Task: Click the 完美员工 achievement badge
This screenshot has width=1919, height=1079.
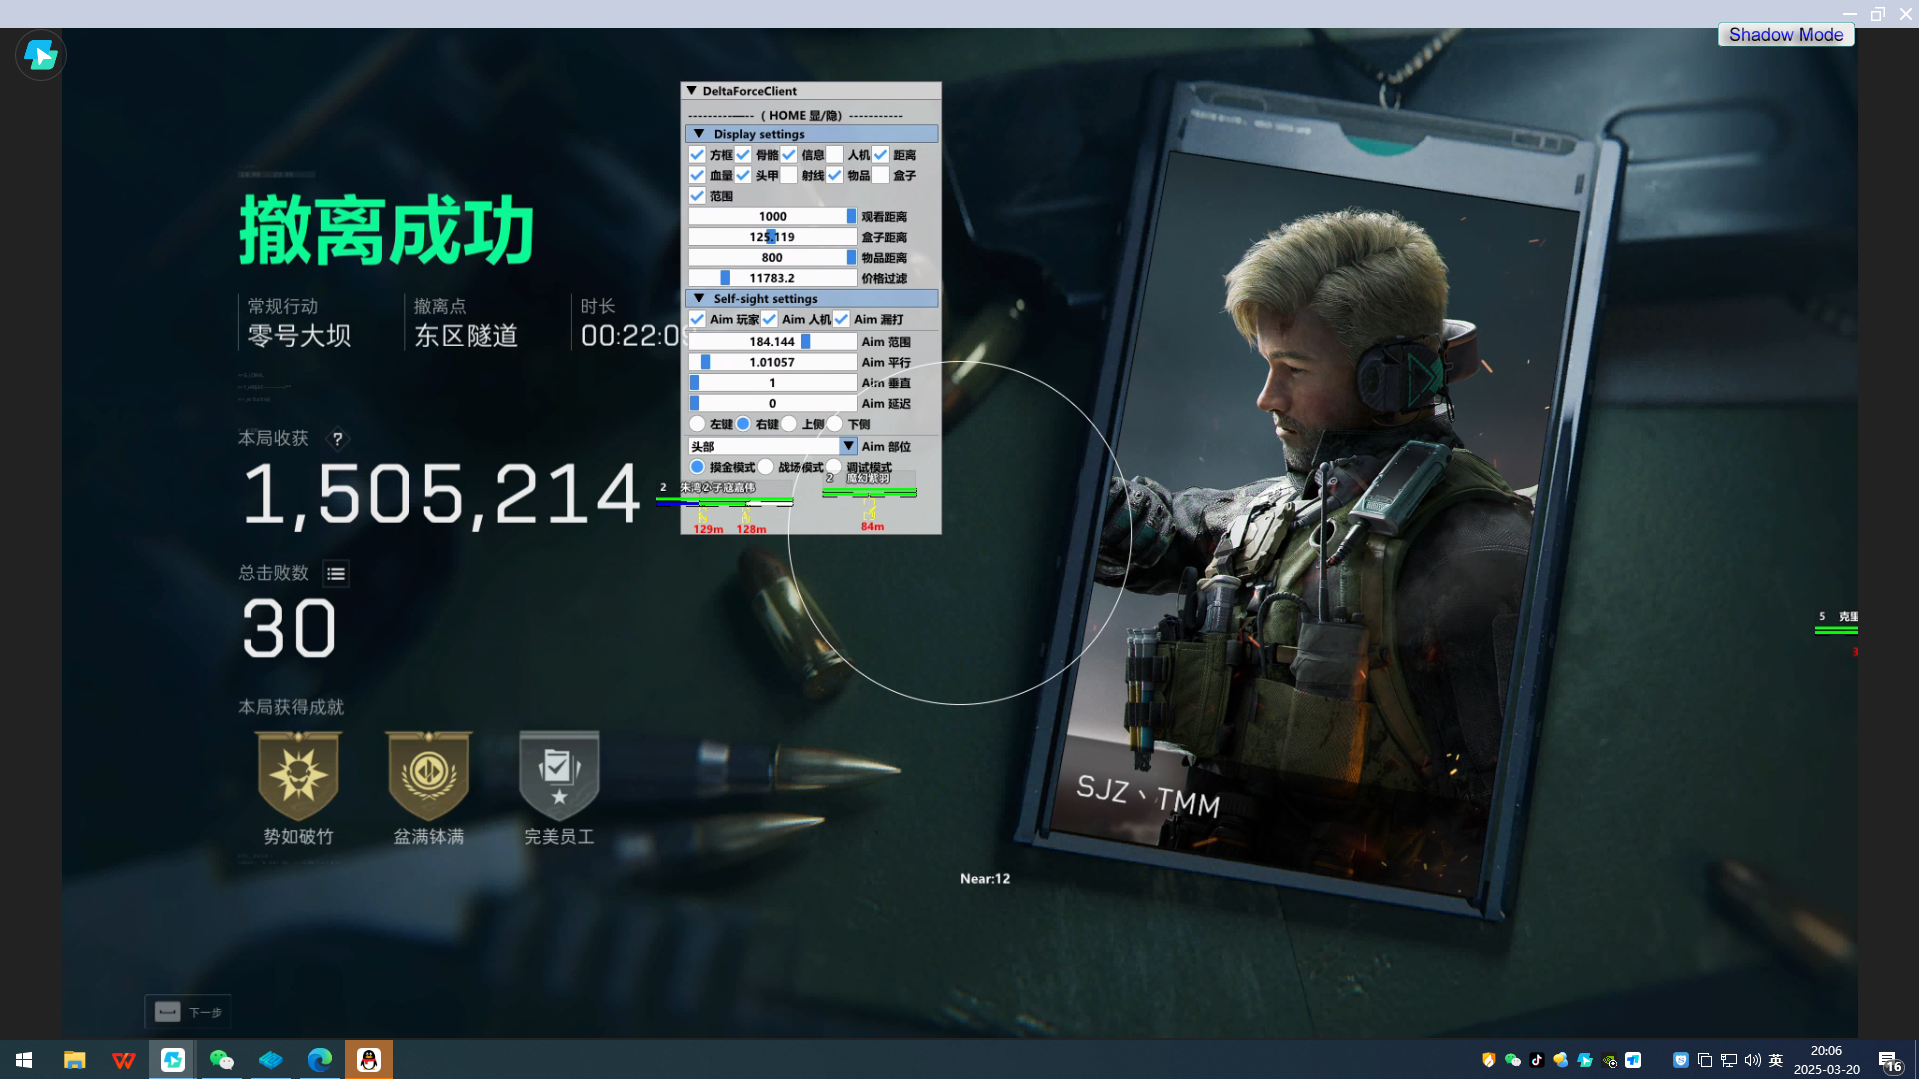Action: [x=559, y=776]
